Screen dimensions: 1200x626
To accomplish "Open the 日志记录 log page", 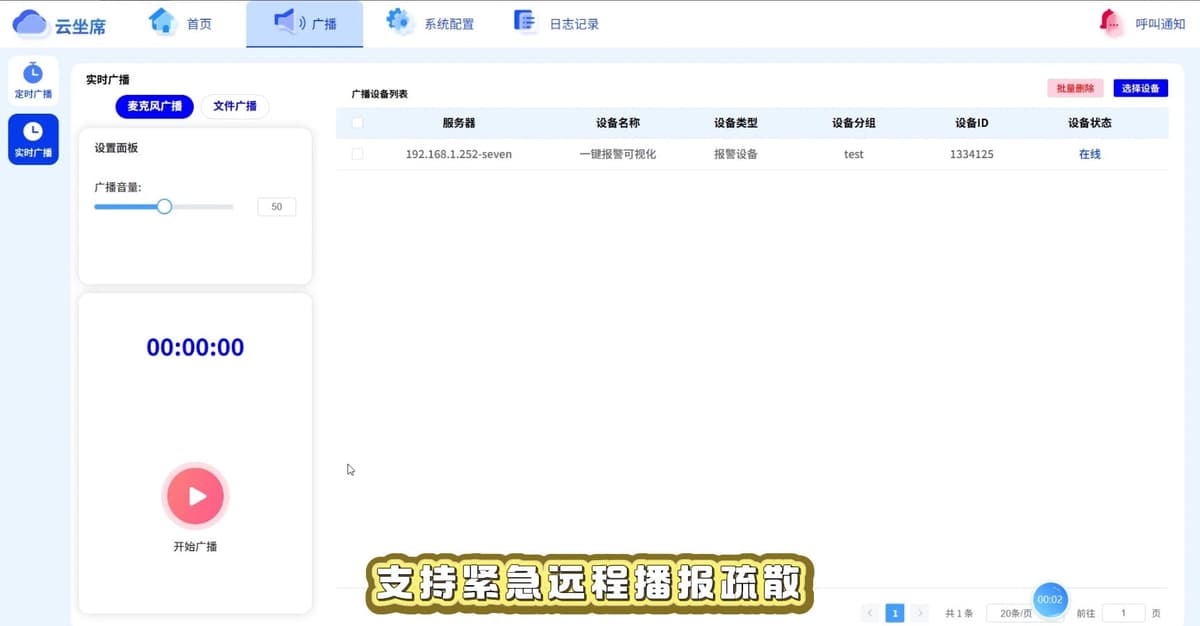I will coord(556,23).
